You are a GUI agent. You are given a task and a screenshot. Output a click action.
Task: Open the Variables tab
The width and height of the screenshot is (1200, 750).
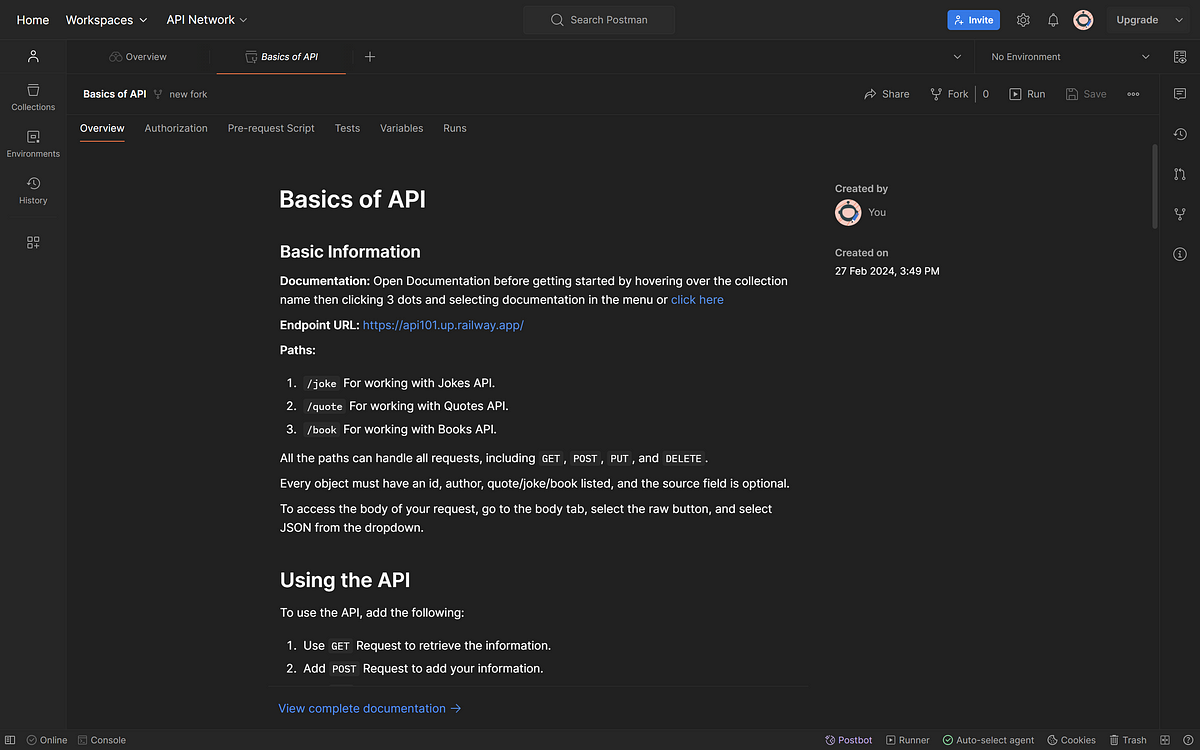pos(401,128)
